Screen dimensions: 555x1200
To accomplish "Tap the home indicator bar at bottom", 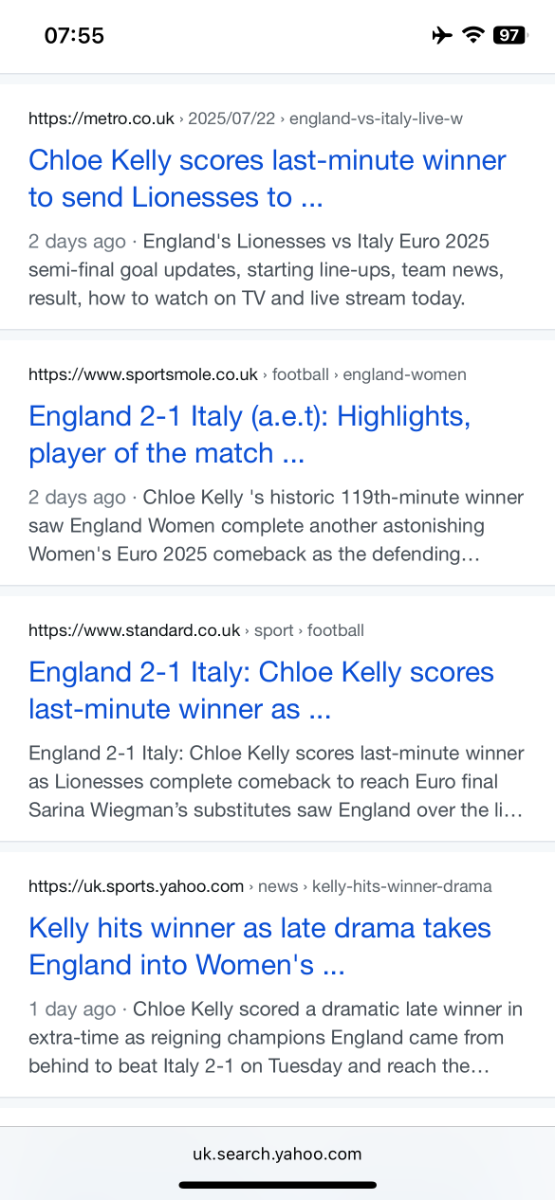I will tap(277, 1185).
